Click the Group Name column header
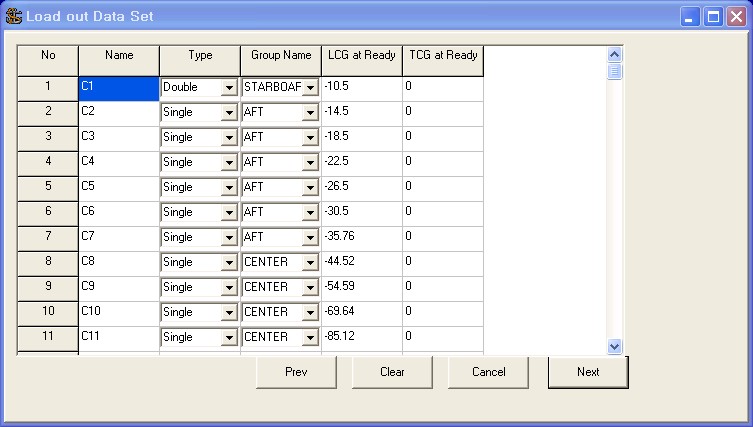 click(280, 56)
